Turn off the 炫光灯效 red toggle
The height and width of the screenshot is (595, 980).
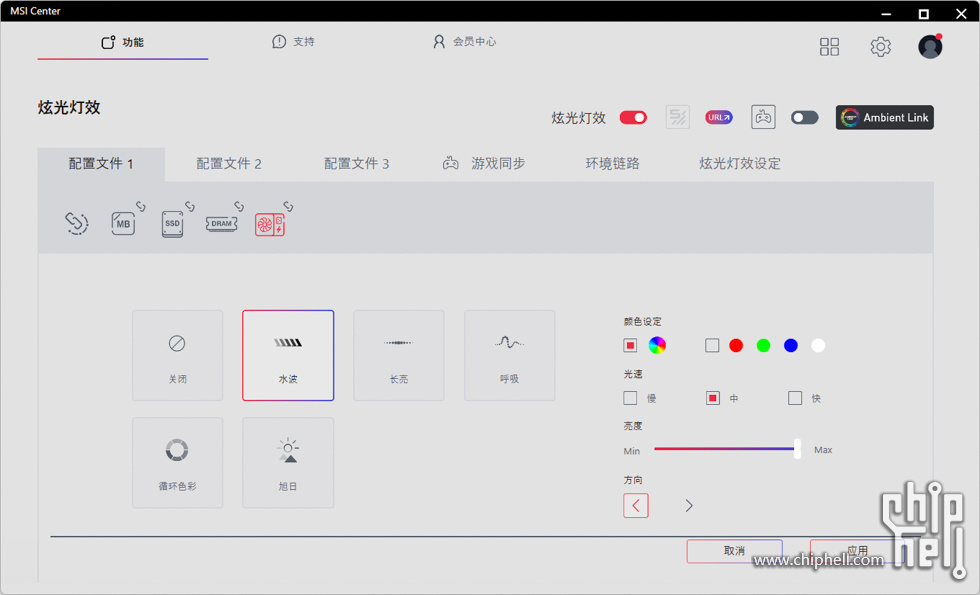click(633, 117)
